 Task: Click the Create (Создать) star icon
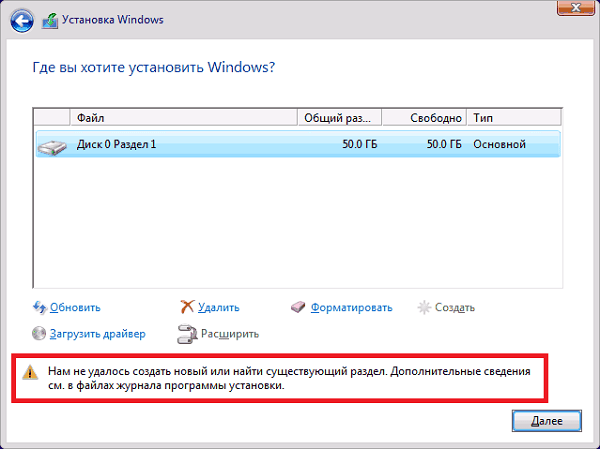pyautogui.click(x=424, y=307)
